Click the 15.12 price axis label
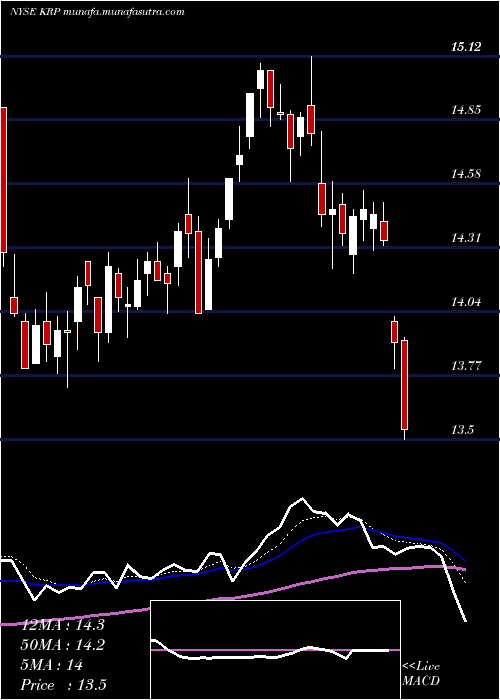 tap(466, 47)
